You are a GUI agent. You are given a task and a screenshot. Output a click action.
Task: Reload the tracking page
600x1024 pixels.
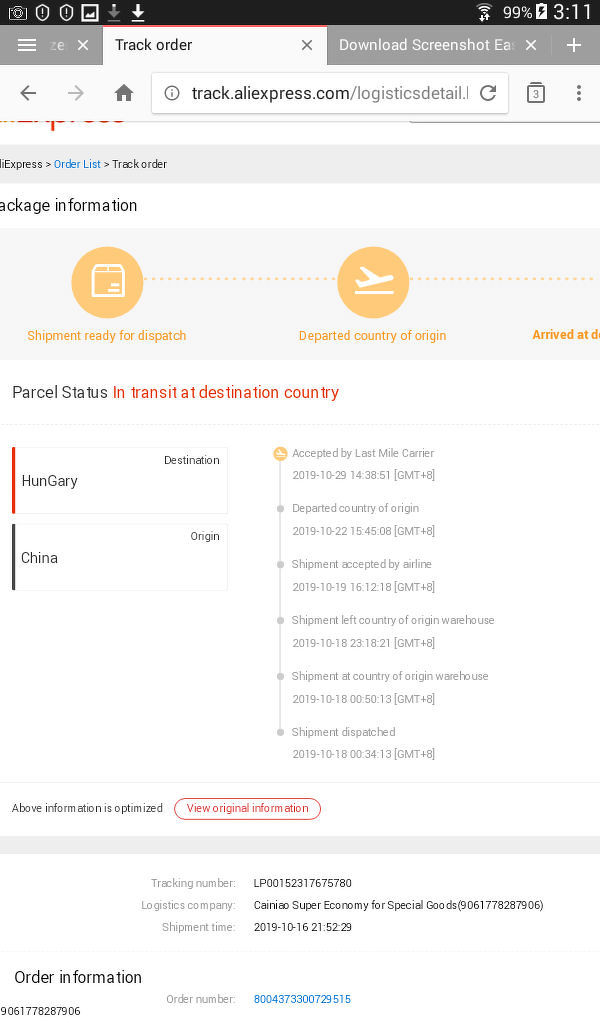pos(488,93)
